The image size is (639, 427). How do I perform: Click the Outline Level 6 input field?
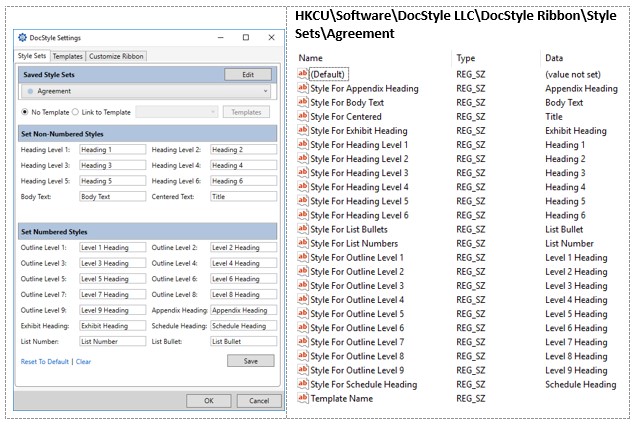tap(244, 279)
